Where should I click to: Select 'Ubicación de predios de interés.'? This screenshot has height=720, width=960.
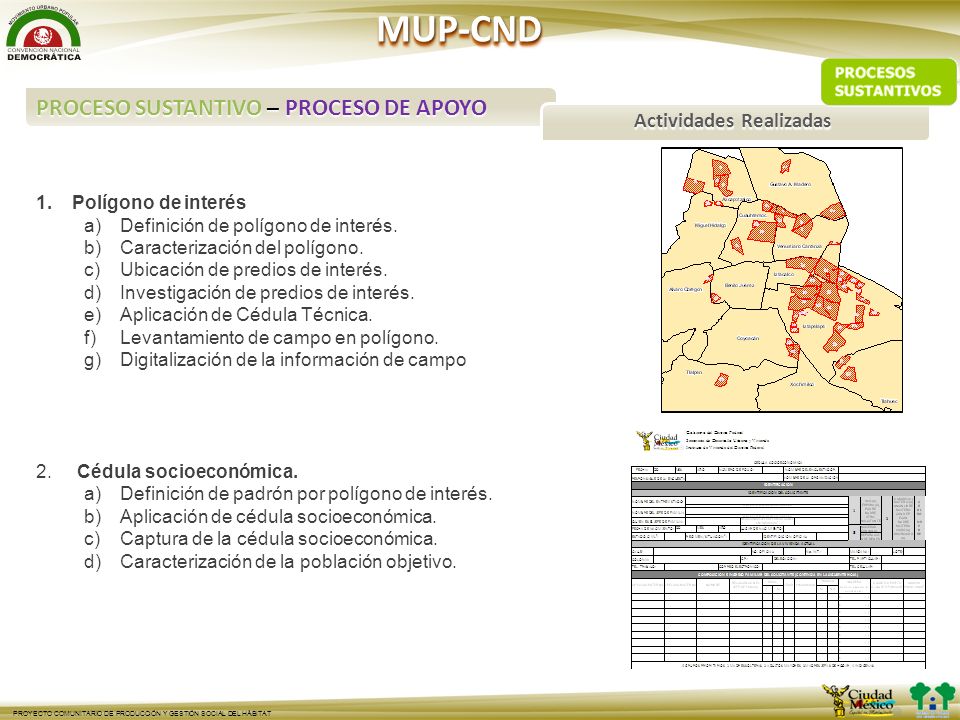coord(253,270)
